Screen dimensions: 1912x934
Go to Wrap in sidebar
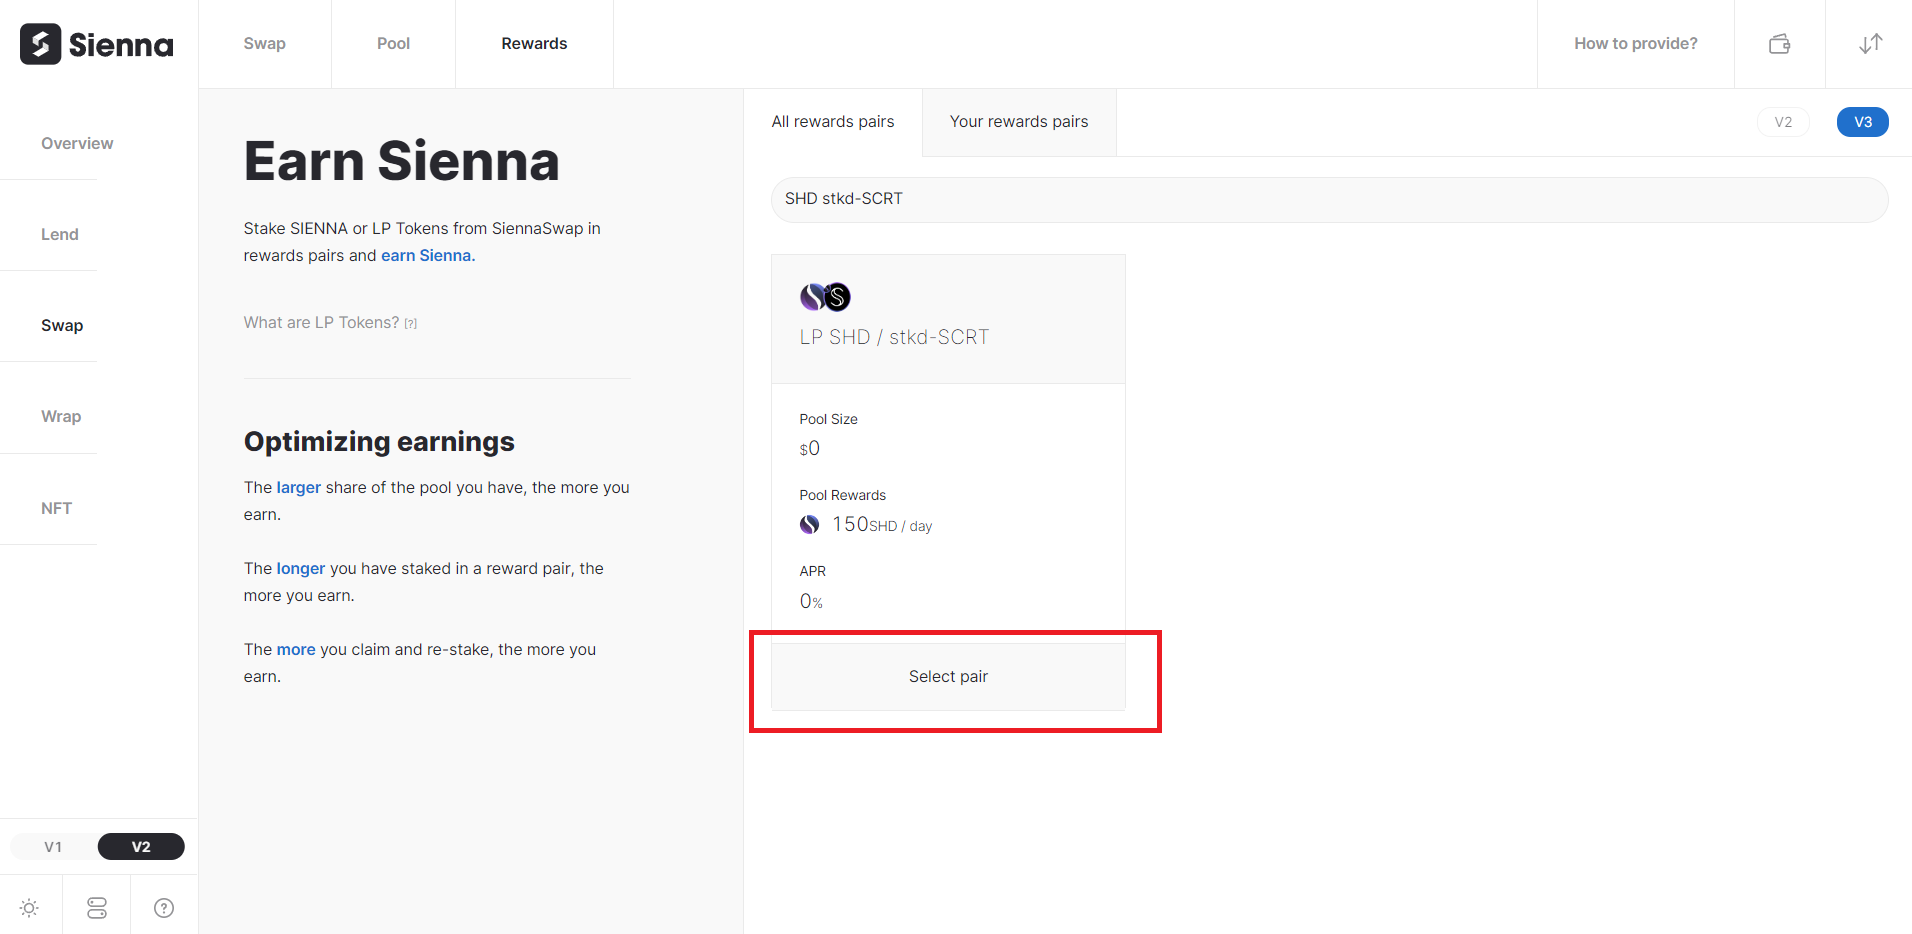pos(61,417)
